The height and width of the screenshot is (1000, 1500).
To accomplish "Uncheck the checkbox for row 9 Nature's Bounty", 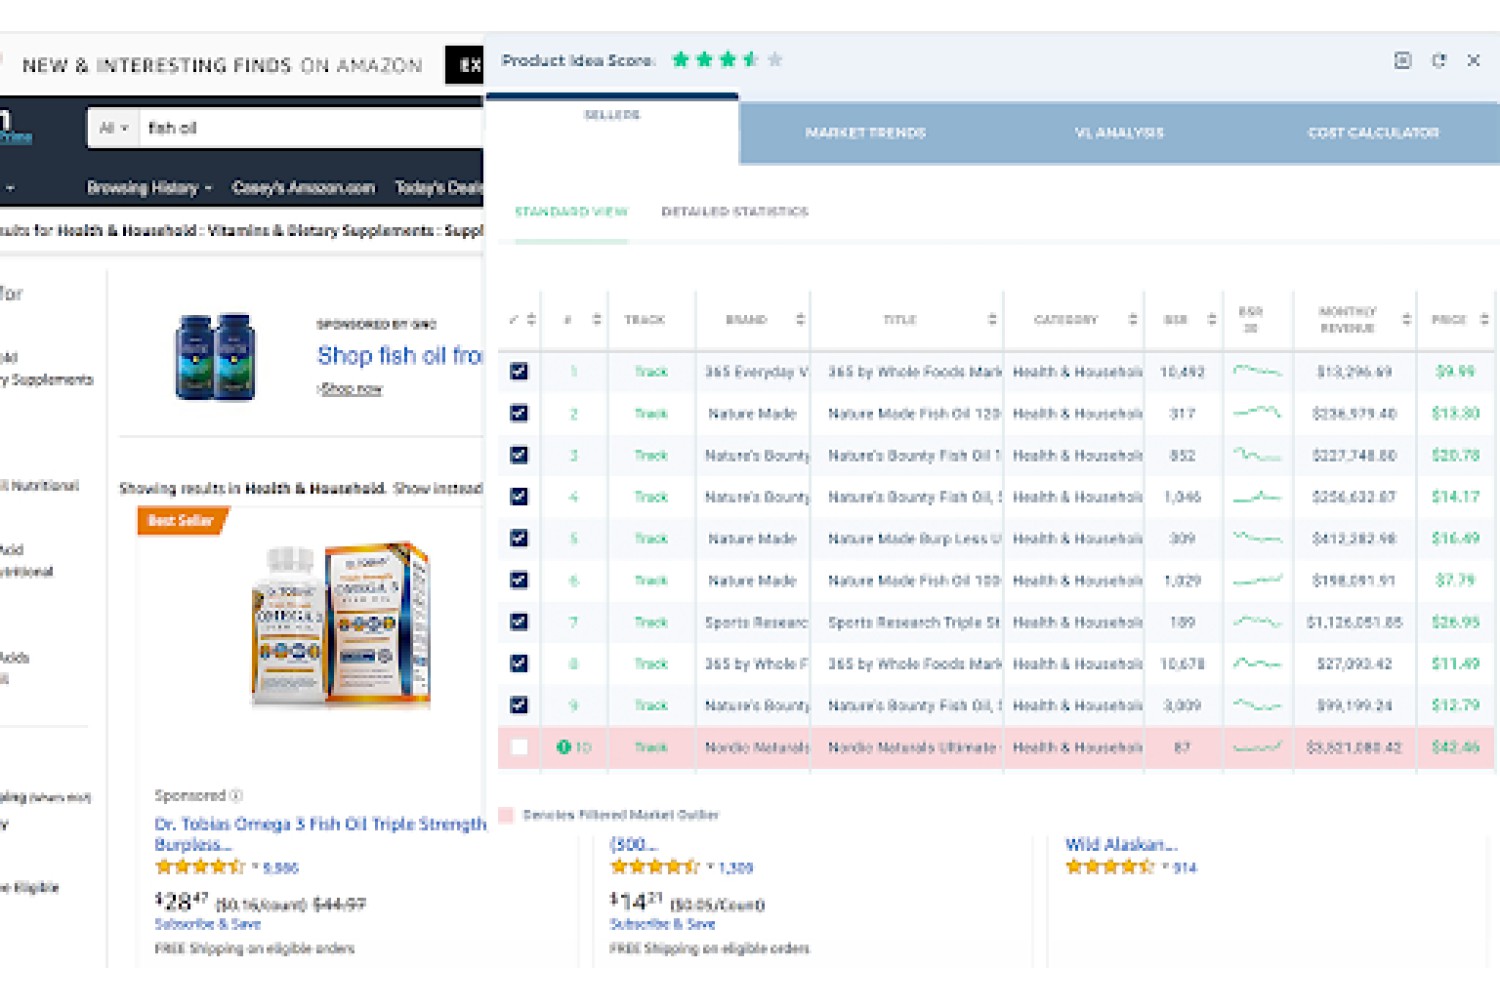I will [x=519, y=705].
